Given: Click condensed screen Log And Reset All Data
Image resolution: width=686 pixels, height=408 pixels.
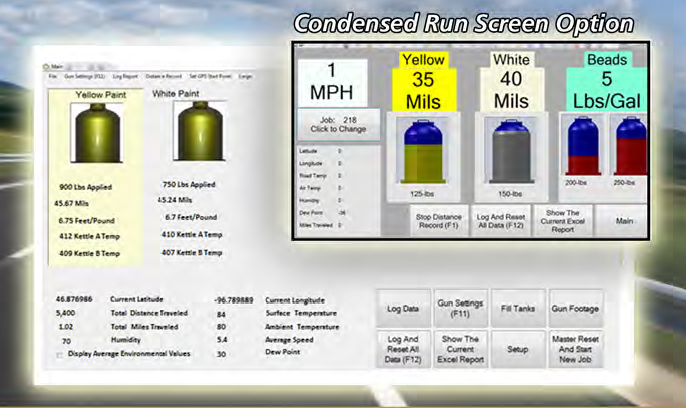Looking at the screenshot, I should click(501, 221).
